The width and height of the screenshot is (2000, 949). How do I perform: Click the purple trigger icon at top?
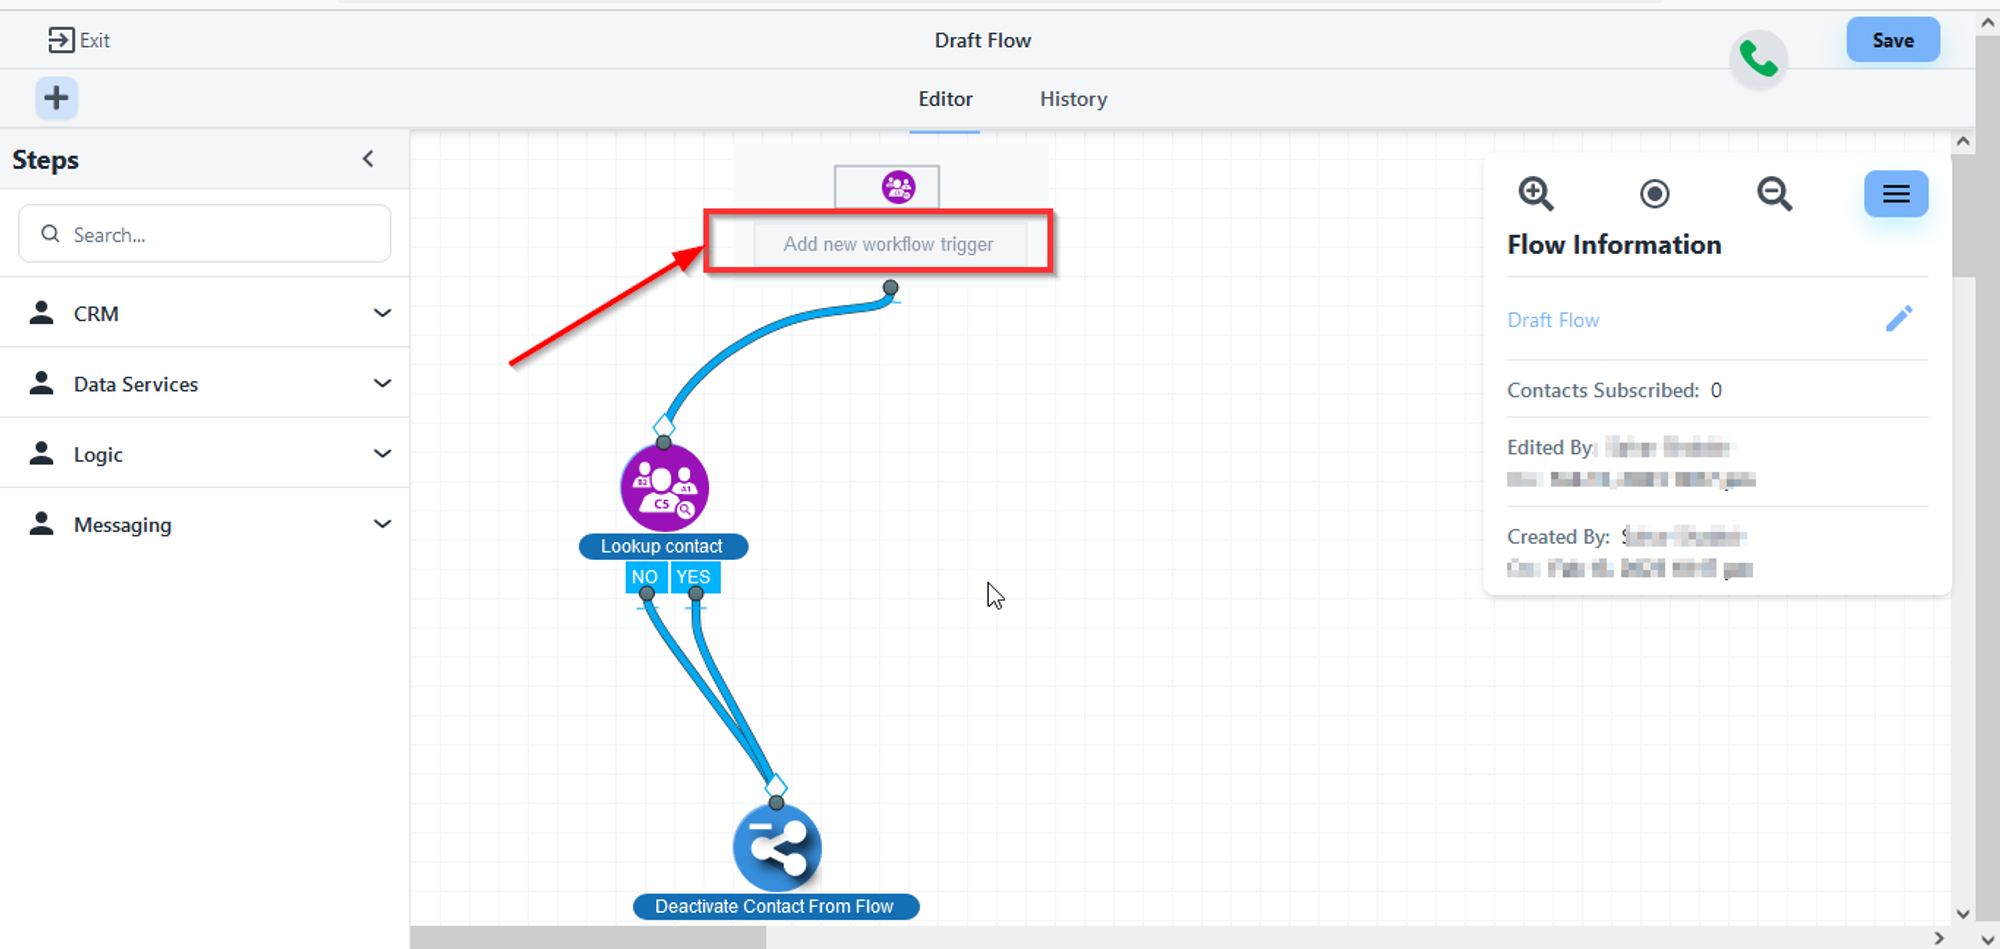point(898,187)
